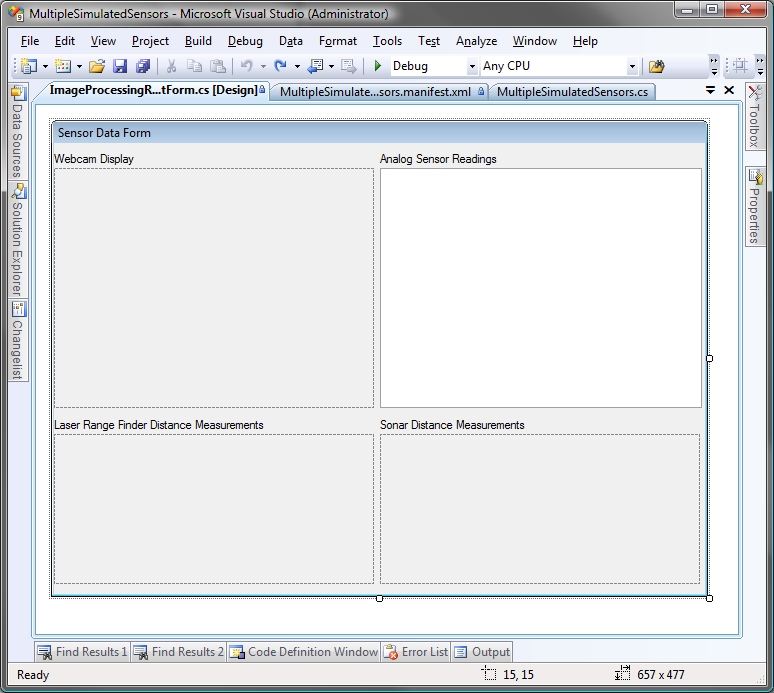The width and height of the screenshot is (774, 693).
Task: Click the Save All icon
Action: 143,66
